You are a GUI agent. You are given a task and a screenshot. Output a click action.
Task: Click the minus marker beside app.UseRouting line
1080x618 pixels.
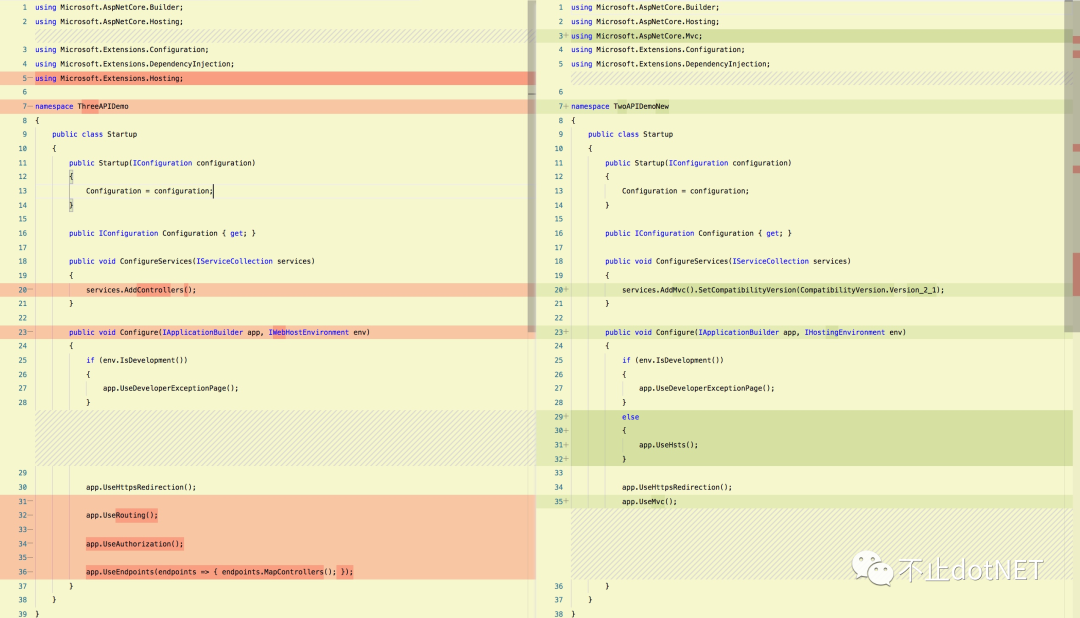pos(30,515)
